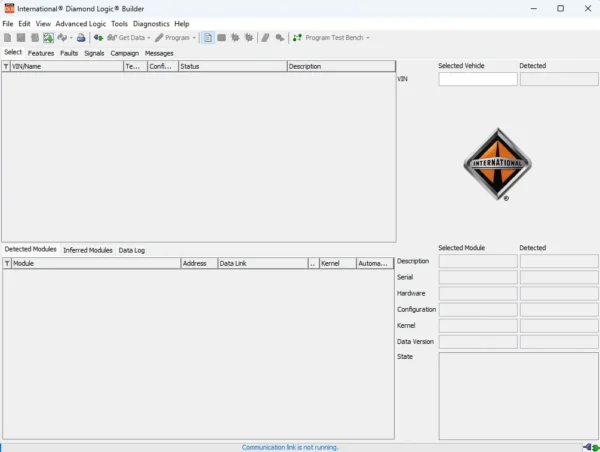The image size is (600, 452).
Task: Switch to the Features tab
Action: 41,53
